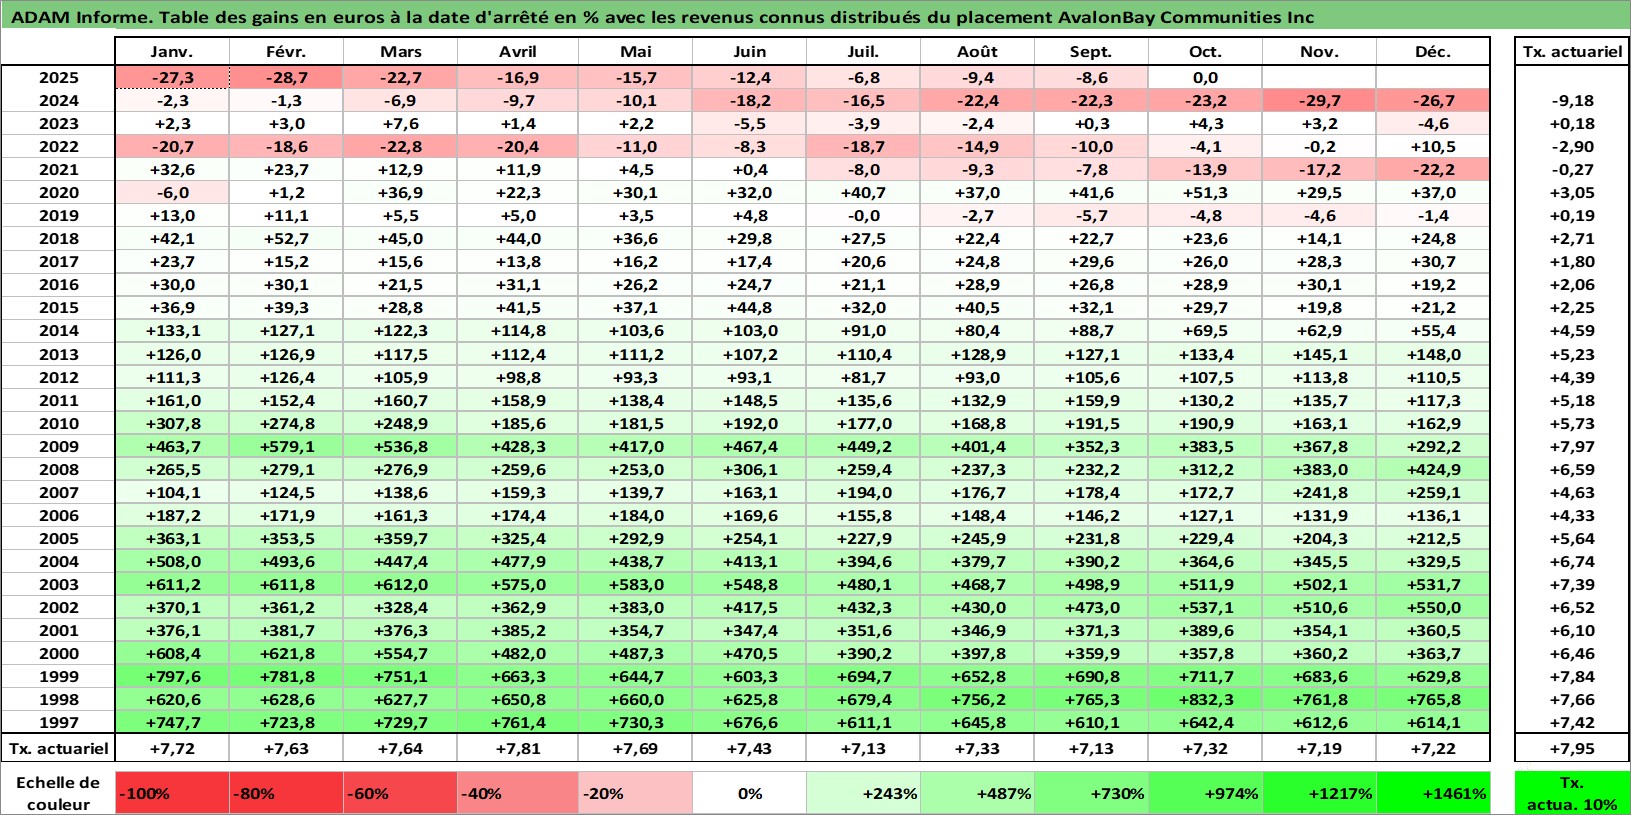Click the 1997 row label
This screenshot has height=815, width=1631.
pos(59,723)
